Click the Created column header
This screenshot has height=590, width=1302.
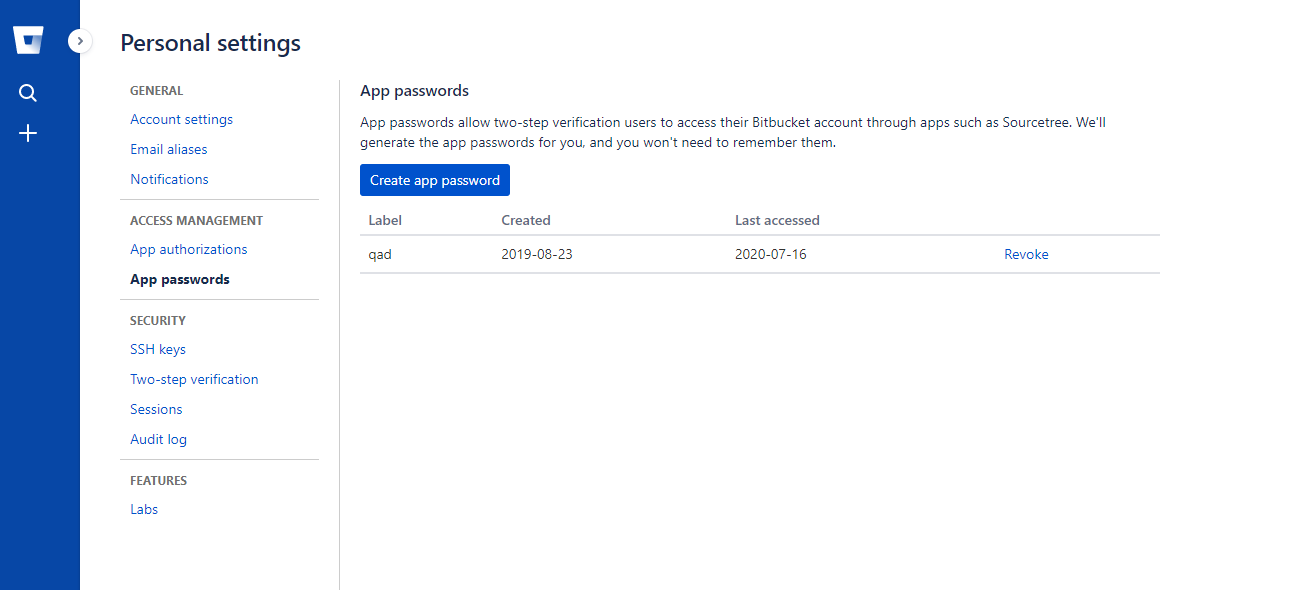pos(526,220)
